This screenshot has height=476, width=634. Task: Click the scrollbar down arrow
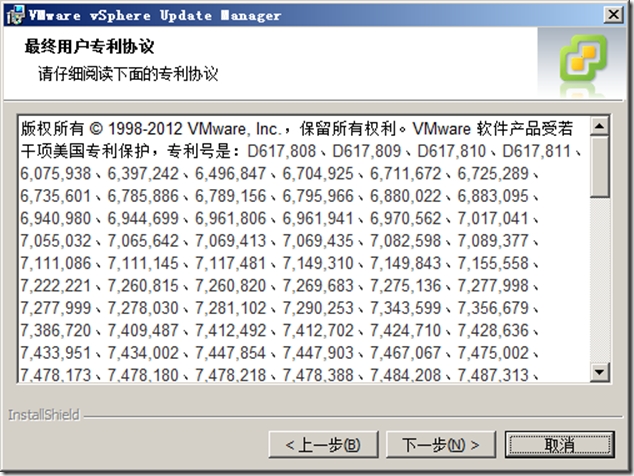(599, 372)
